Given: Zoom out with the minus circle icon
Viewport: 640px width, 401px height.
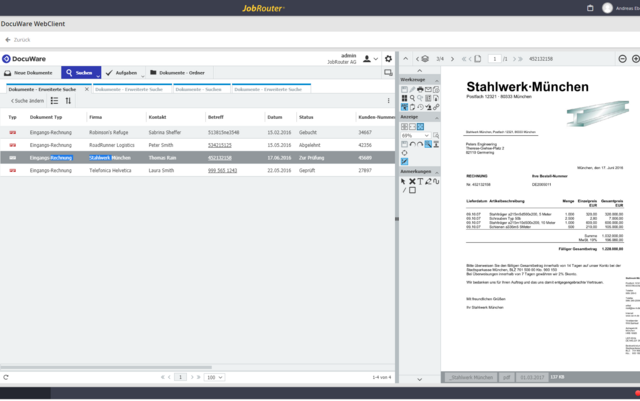Looking at the screenshot, I should click(622, 59).
